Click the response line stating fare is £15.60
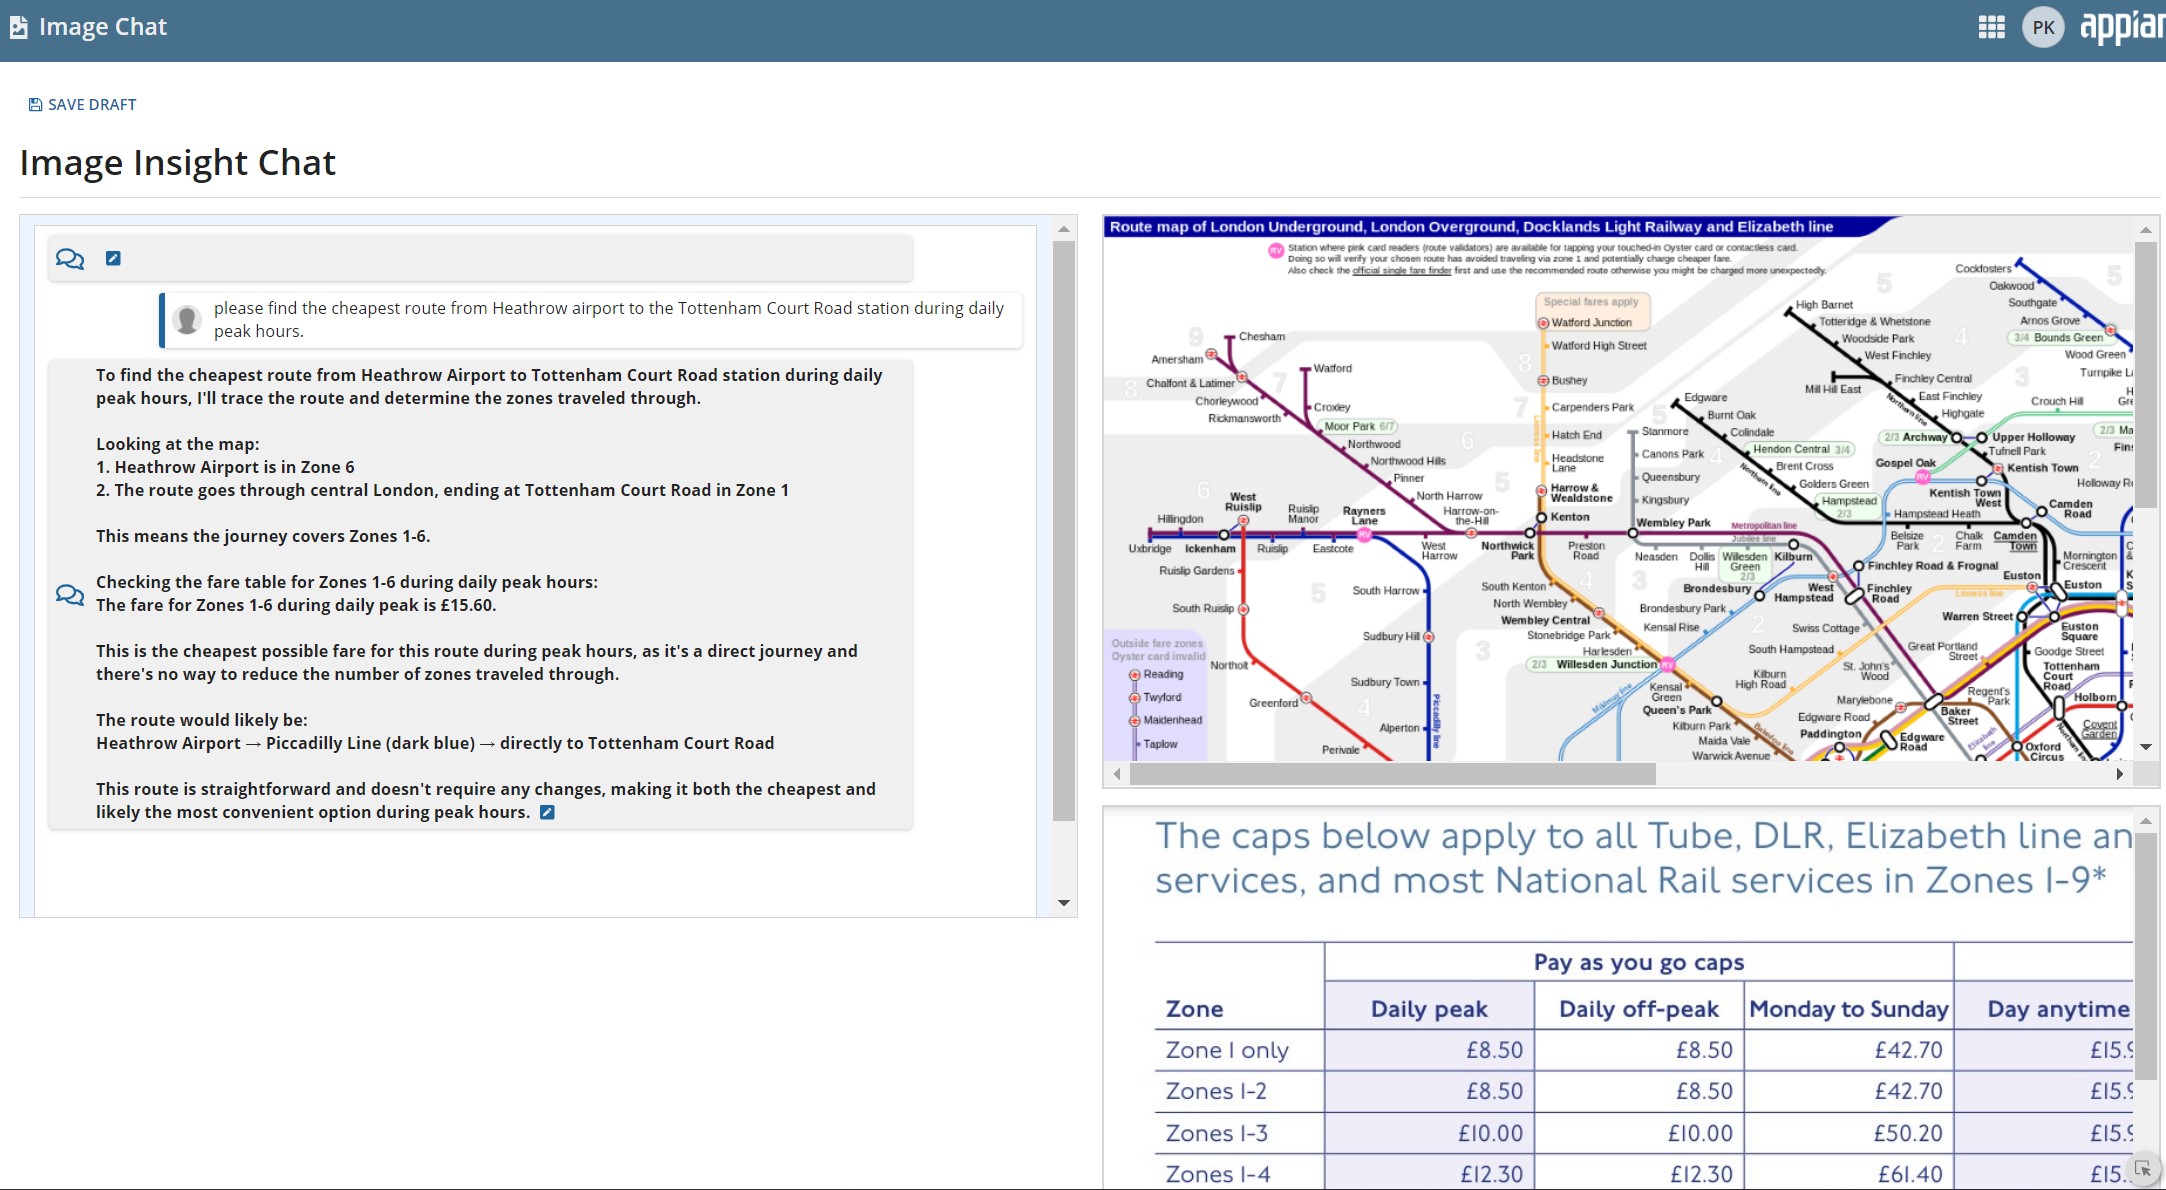Screen dimensions: 2166x1190 pyautogui.click(x=296, y=605)
